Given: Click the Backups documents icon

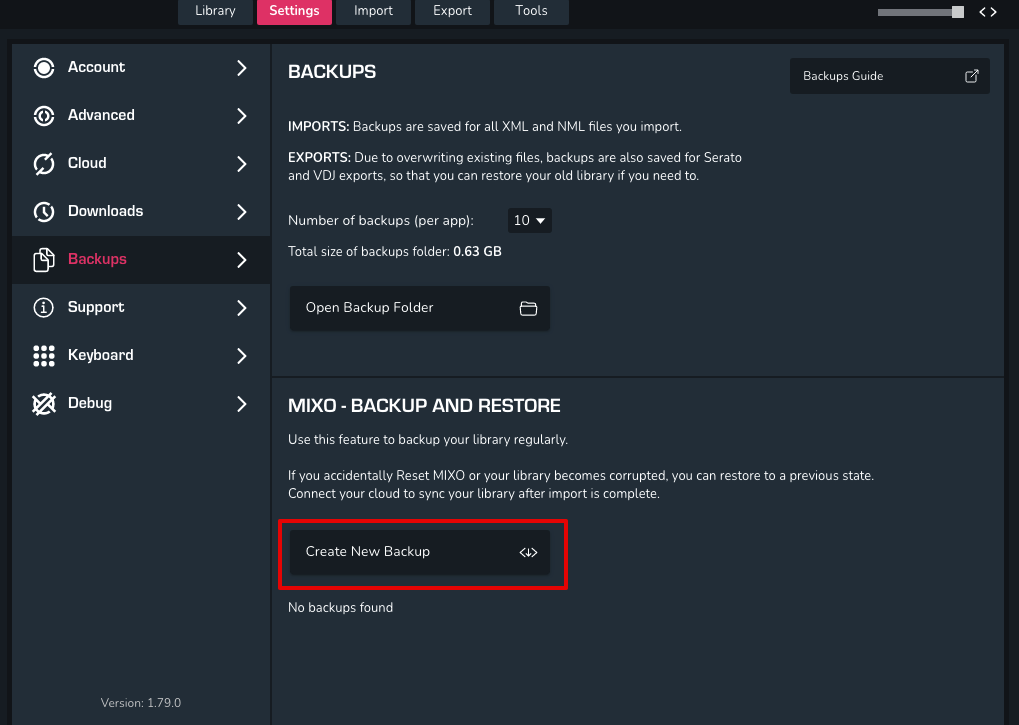Looking at the screenshot, I should (44, 260).
